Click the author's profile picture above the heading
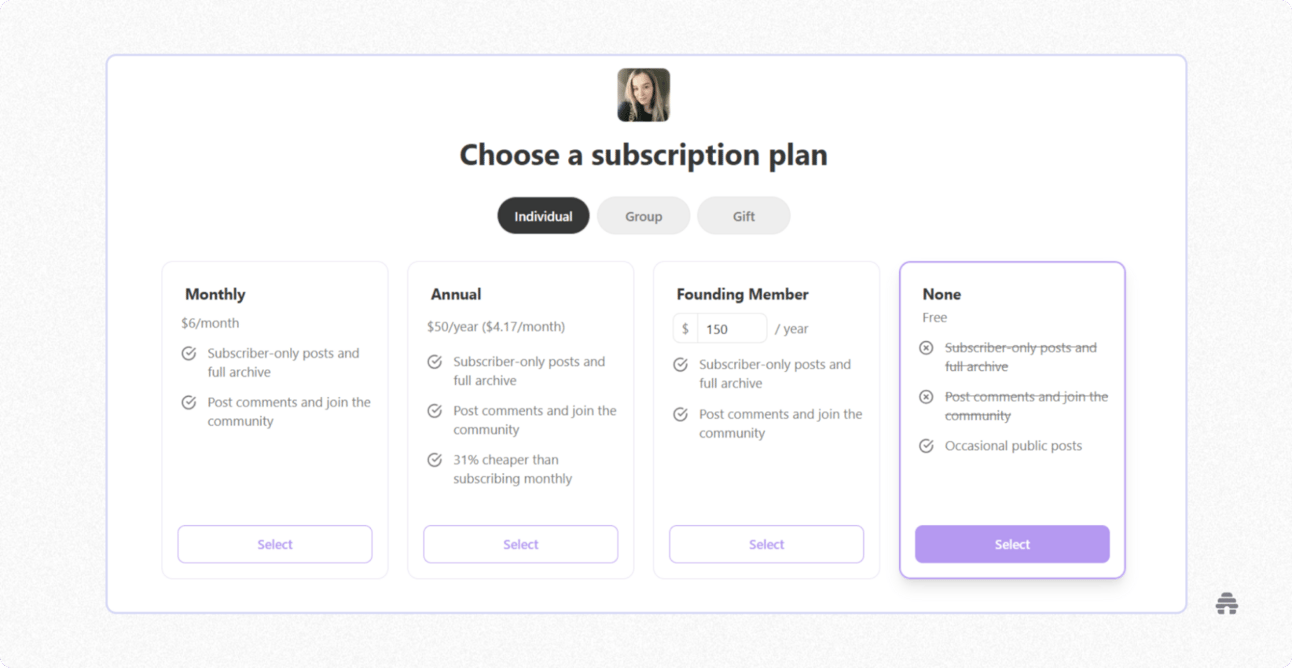Viewport: 1292px width, 668px height. click(643, 94)
